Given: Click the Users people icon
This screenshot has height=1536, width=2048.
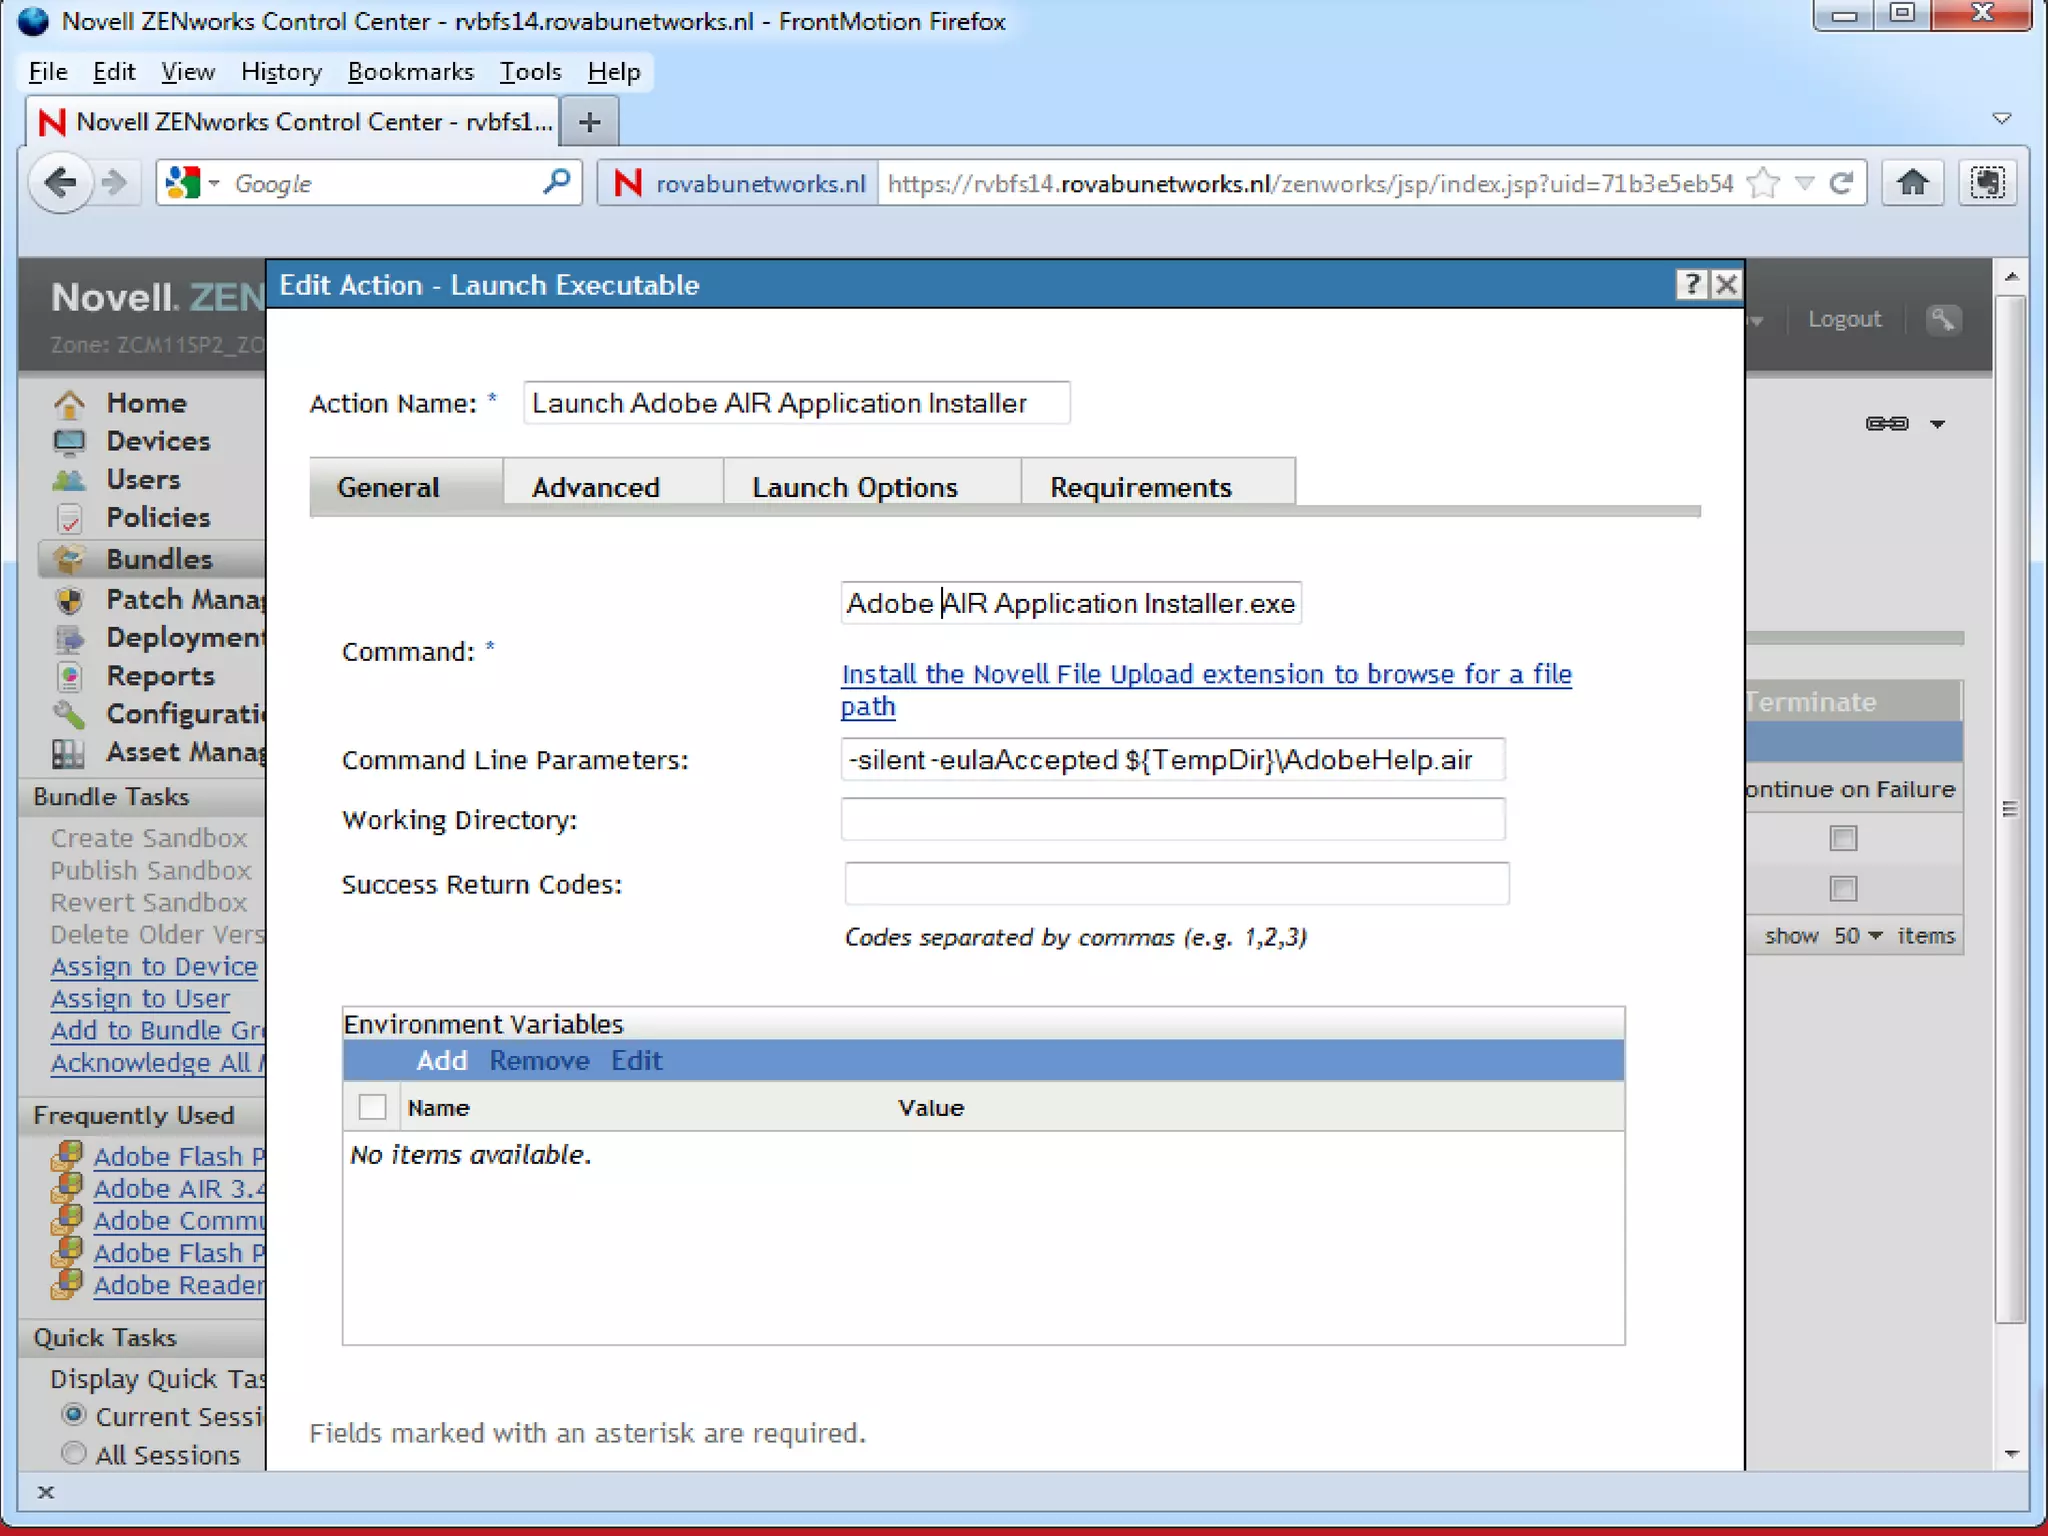Looking at the screenshot, I should 69,480.
